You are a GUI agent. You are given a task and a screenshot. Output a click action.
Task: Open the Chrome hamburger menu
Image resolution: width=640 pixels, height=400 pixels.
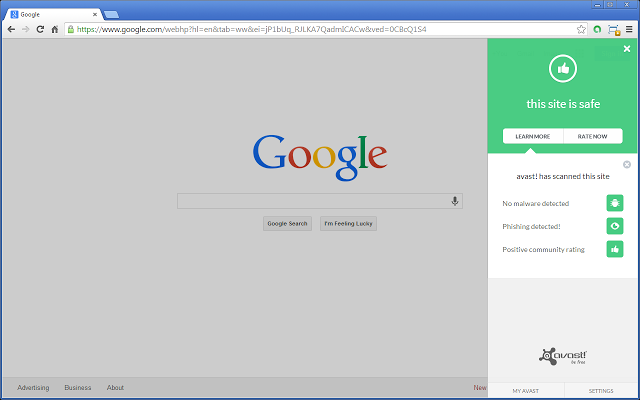[629, 29]
